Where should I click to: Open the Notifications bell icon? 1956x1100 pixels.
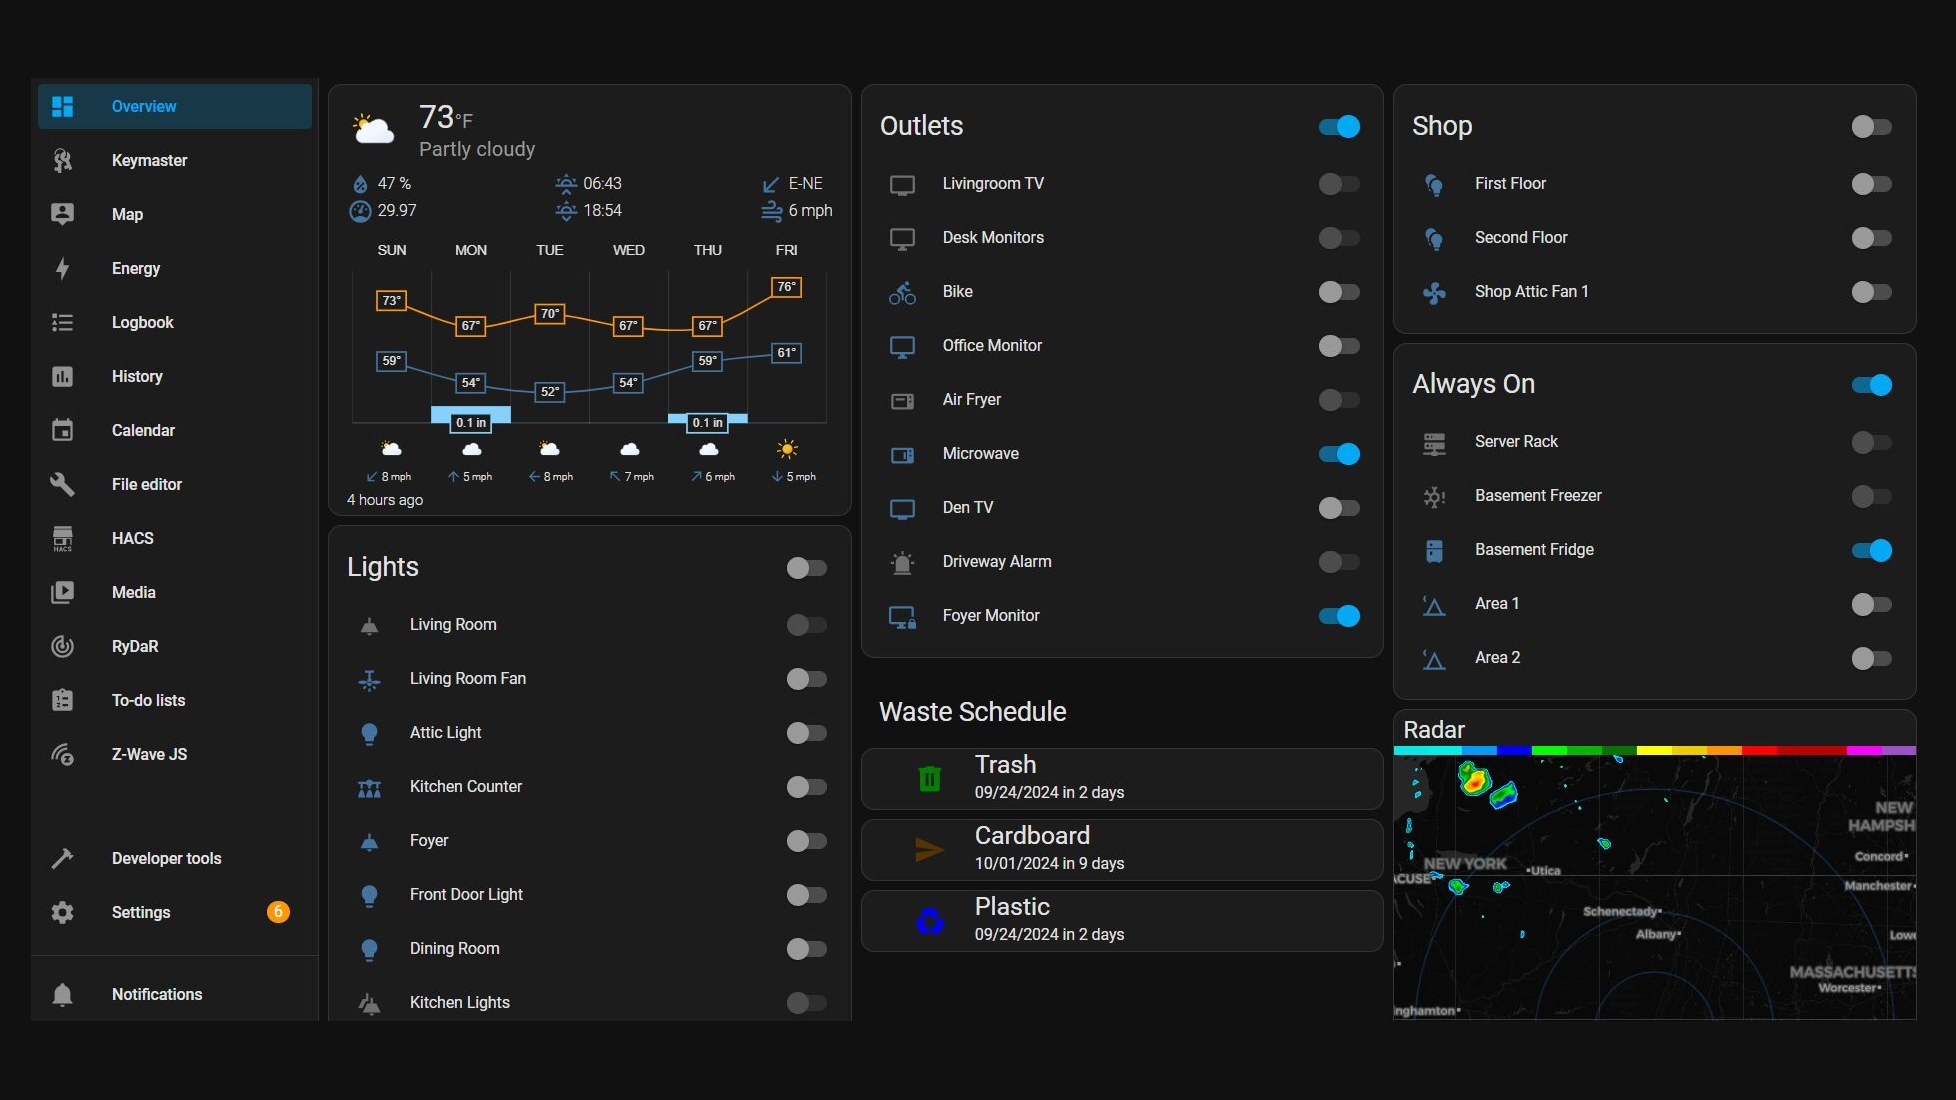coord(62,994)
